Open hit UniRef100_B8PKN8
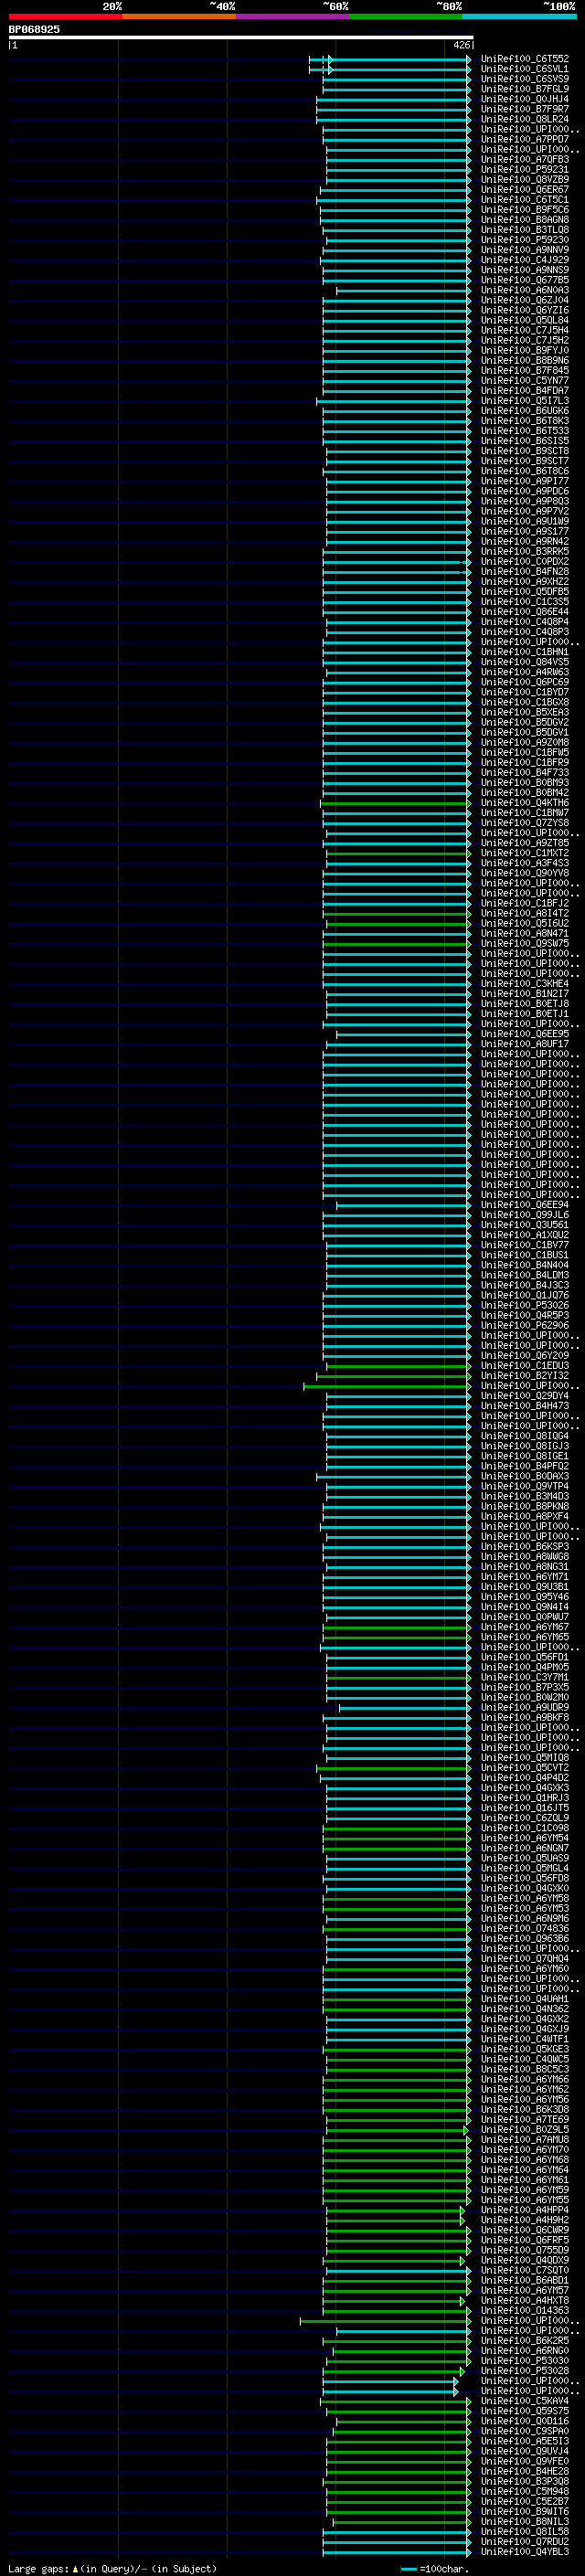Image resolution: width=585 pixels, height=2576 pixels. pyautogui.click(x=525, y=1506)
